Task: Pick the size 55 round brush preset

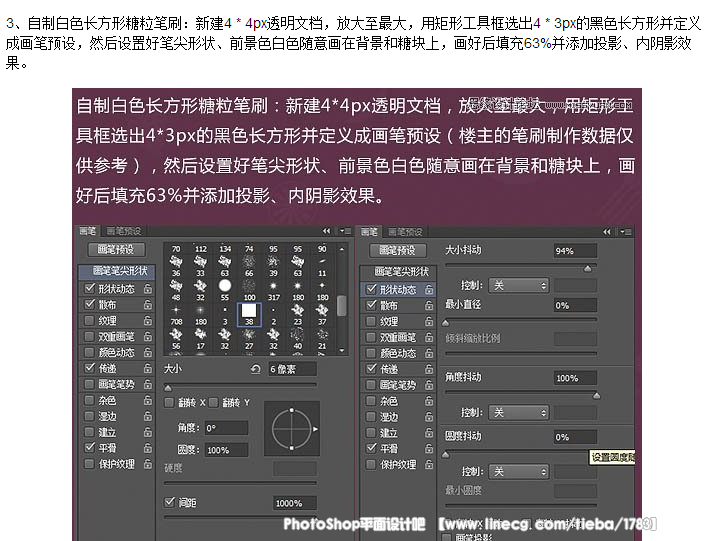Action: [x=225, y=289]
